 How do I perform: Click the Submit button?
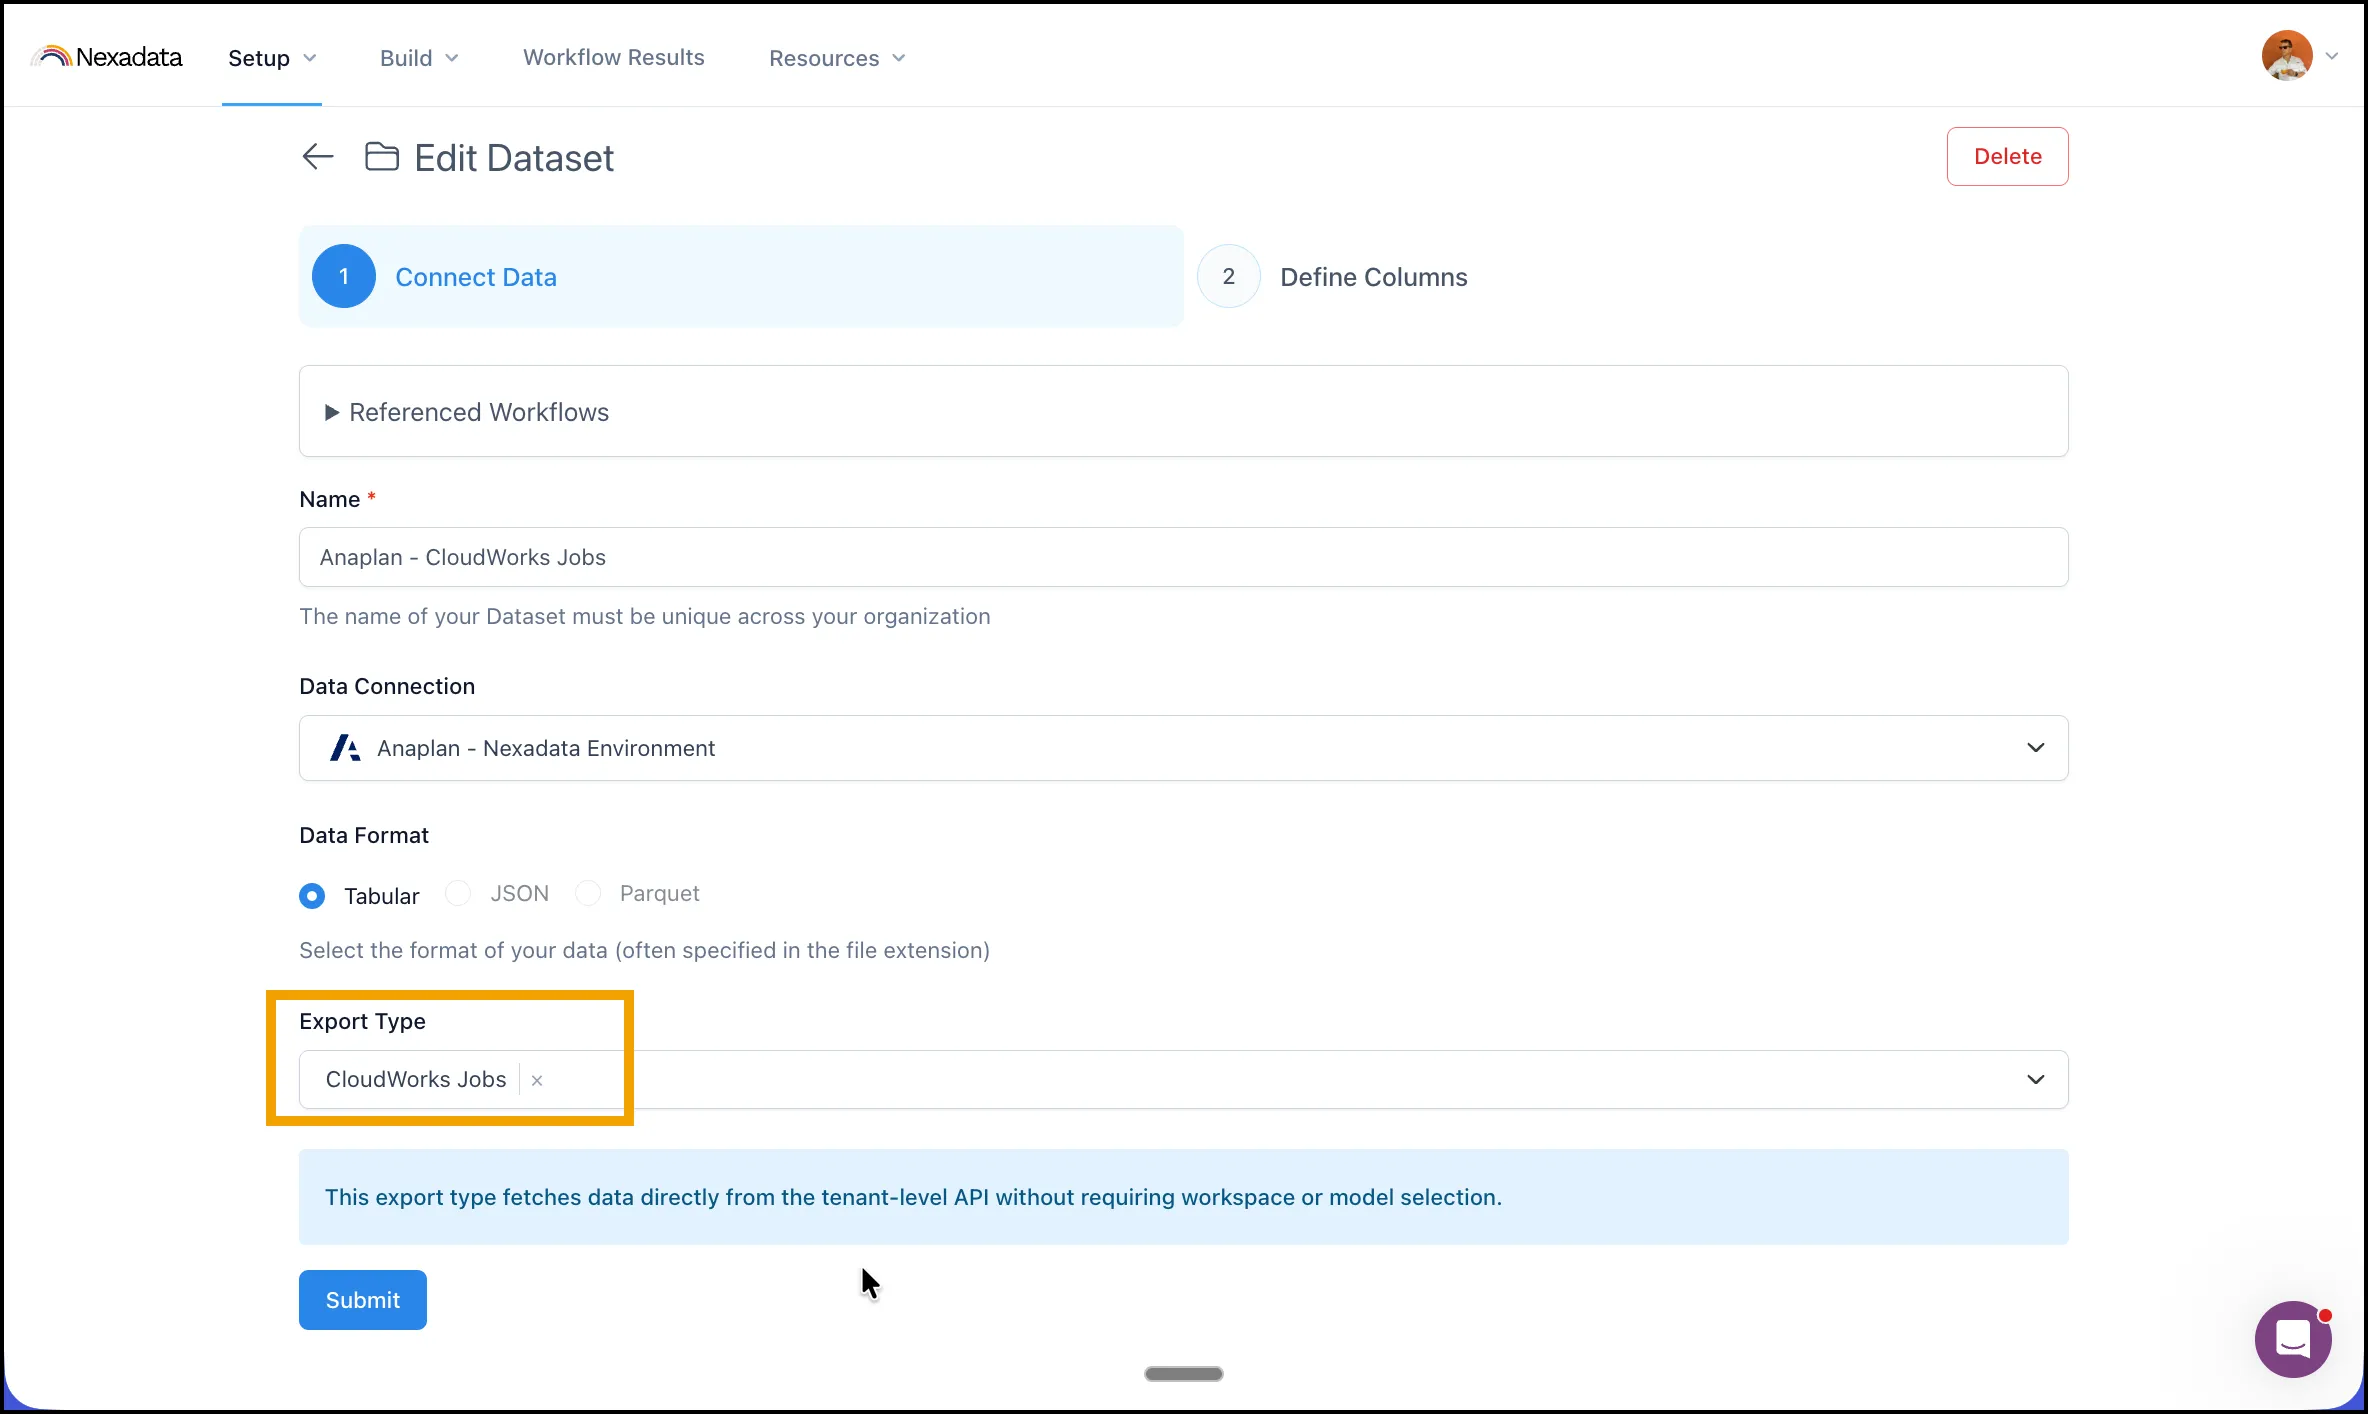click(363, 1300)
